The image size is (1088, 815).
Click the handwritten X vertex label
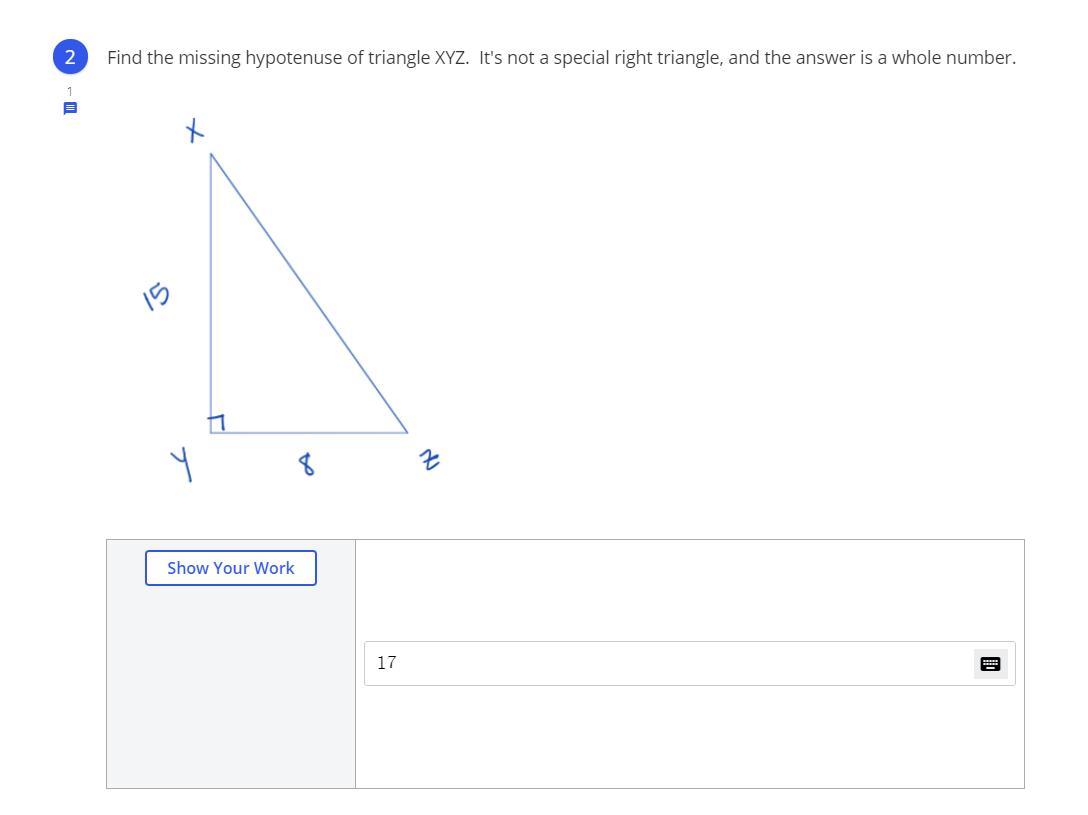[196, 130]
